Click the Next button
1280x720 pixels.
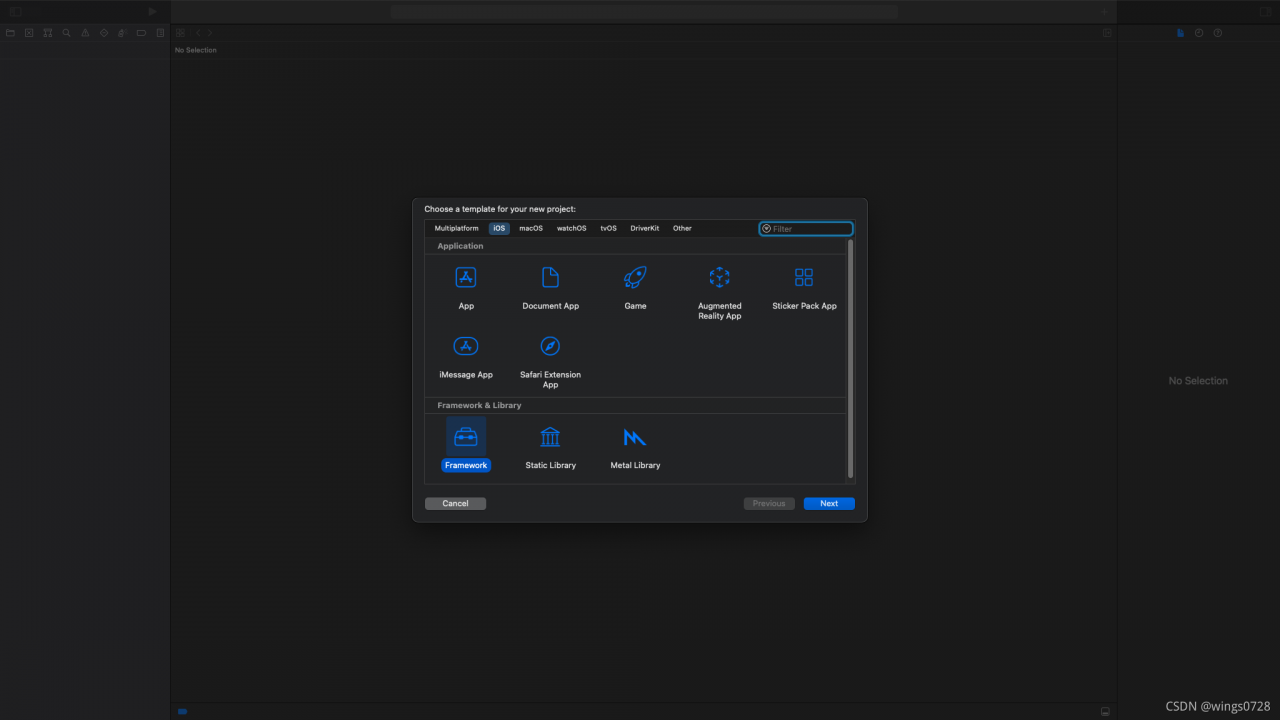(x=829, y=503)
